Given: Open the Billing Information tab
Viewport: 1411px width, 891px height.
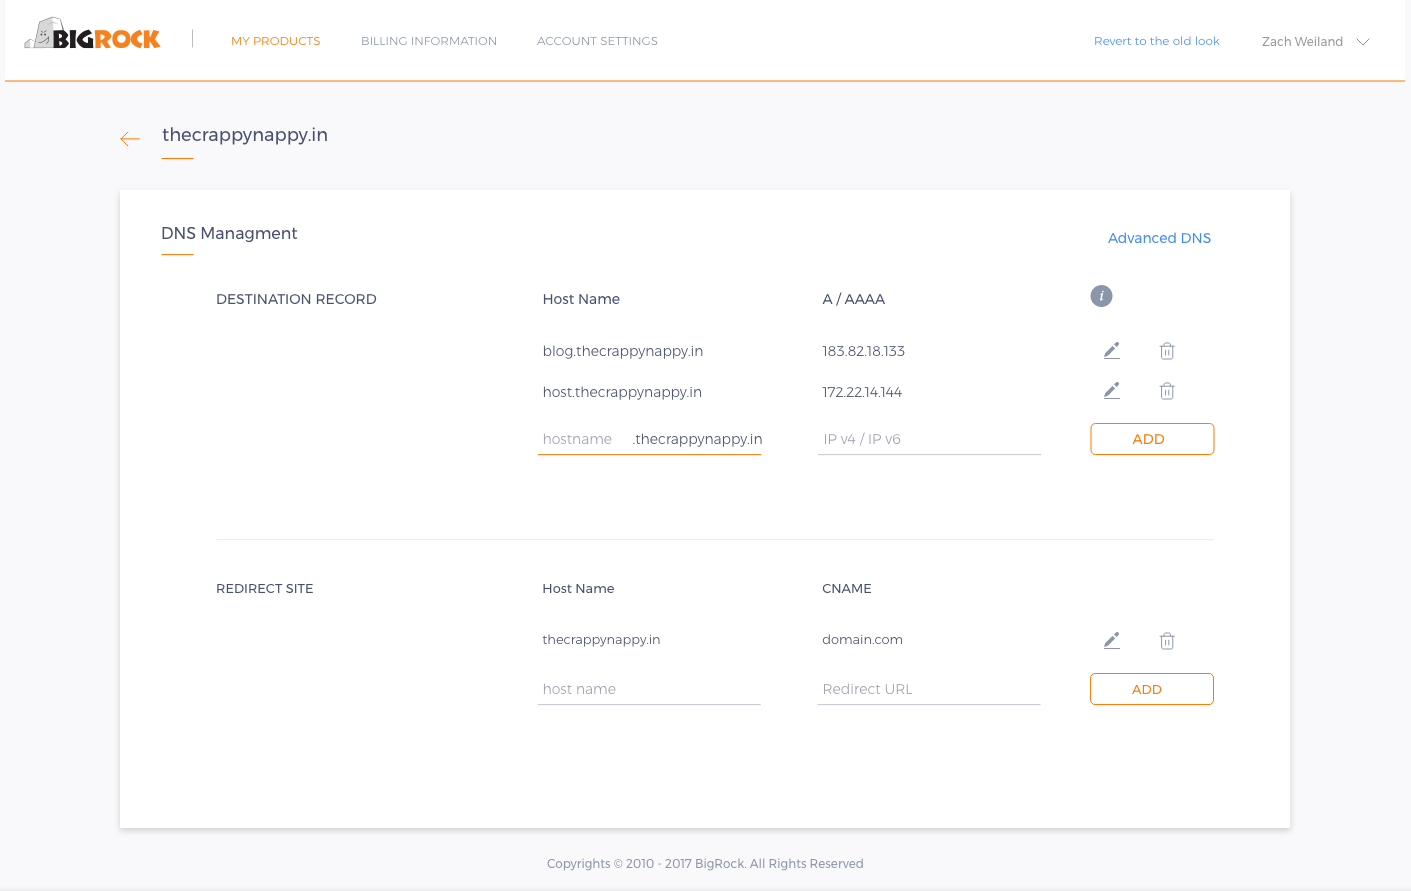Looking at the screenshot, I should (429, 41).
